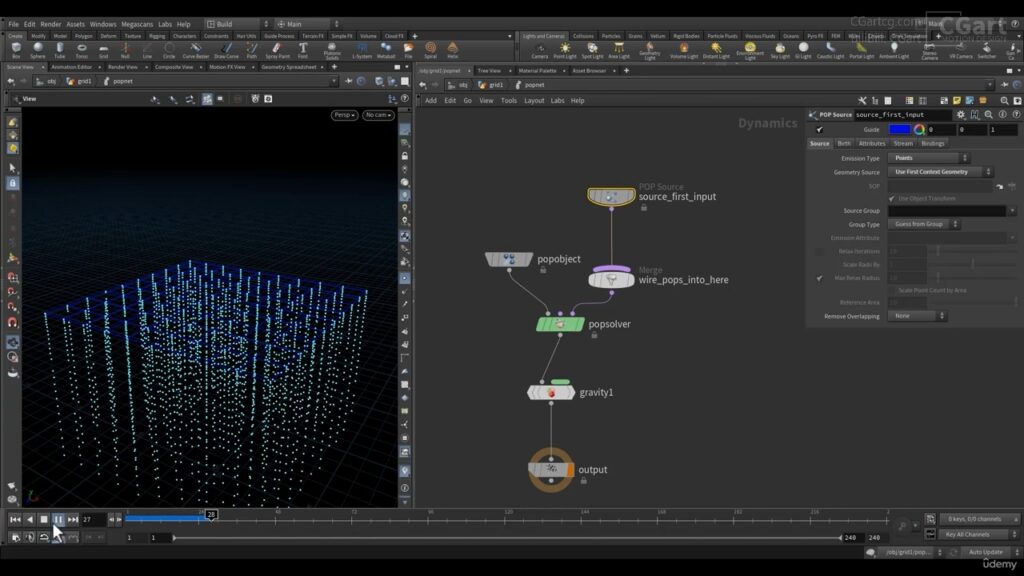Viewport: 1024px width, 576px height.
Task: Open the Group Type dropdown
Action: (923, 224)
